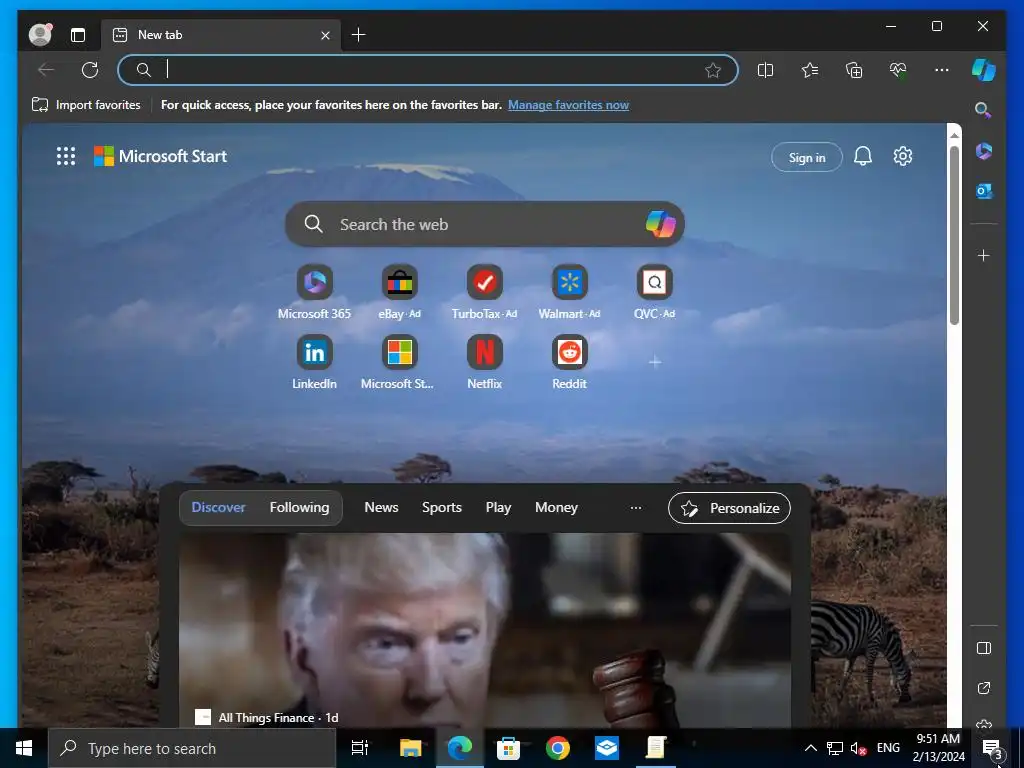This screenshot has width=1024, height=768.
Task: Open the Windows Start menu
Action: (24, 748)
